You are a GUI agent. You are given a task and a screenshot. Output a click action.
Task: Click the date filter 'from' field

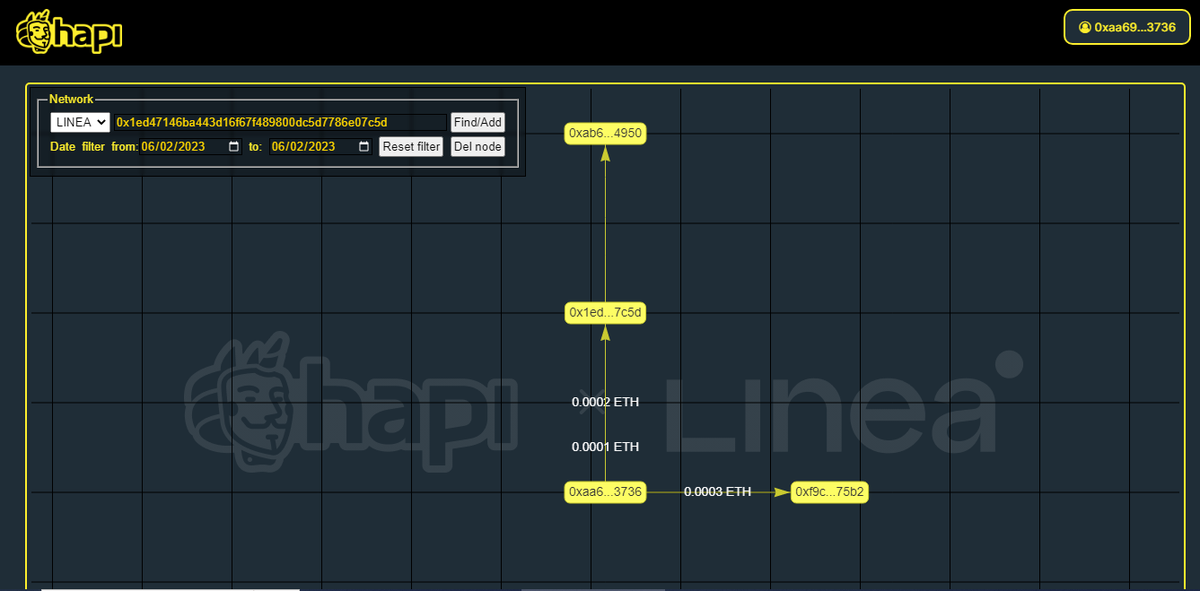(x=191, y=146)
